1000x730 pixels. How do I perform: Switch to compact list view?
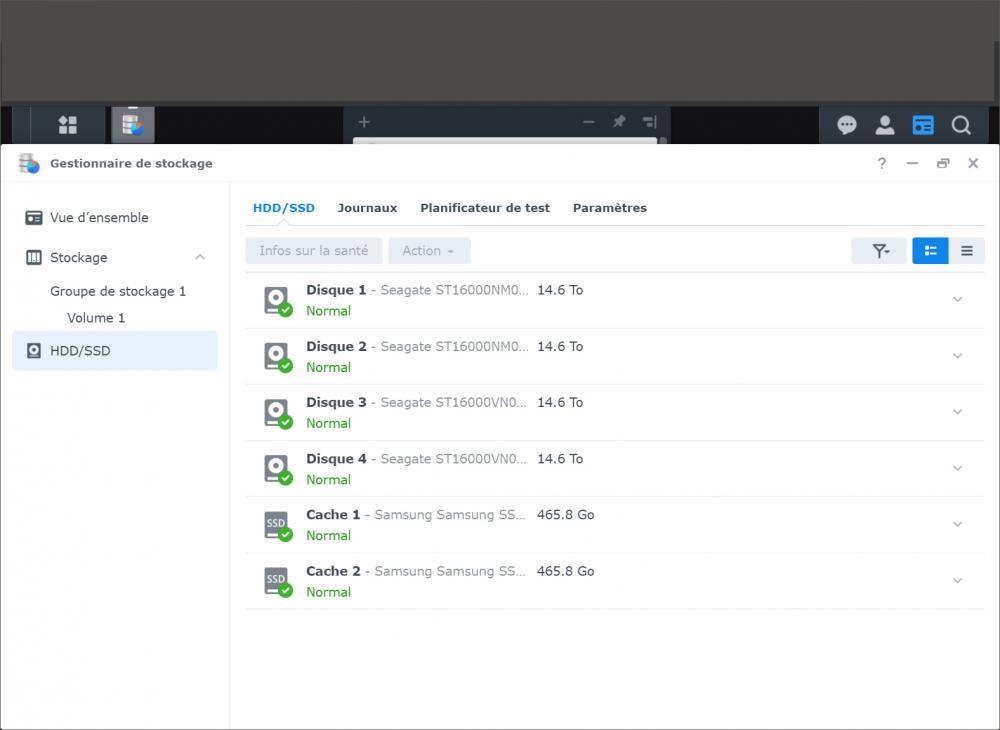click(x=967, y=251)
